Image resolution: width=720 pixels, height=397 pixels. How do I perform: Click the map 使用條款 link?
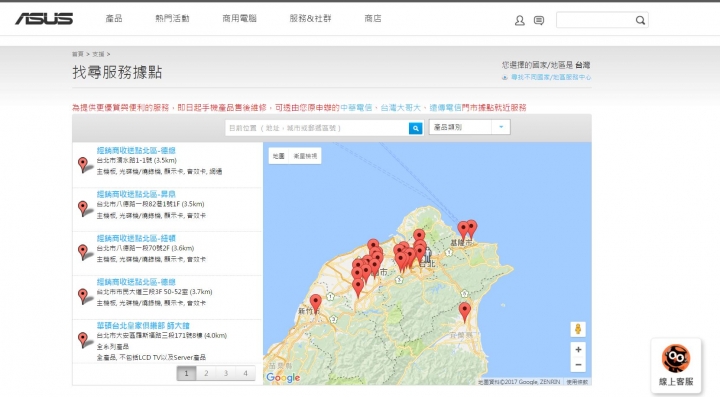point(577,382)
